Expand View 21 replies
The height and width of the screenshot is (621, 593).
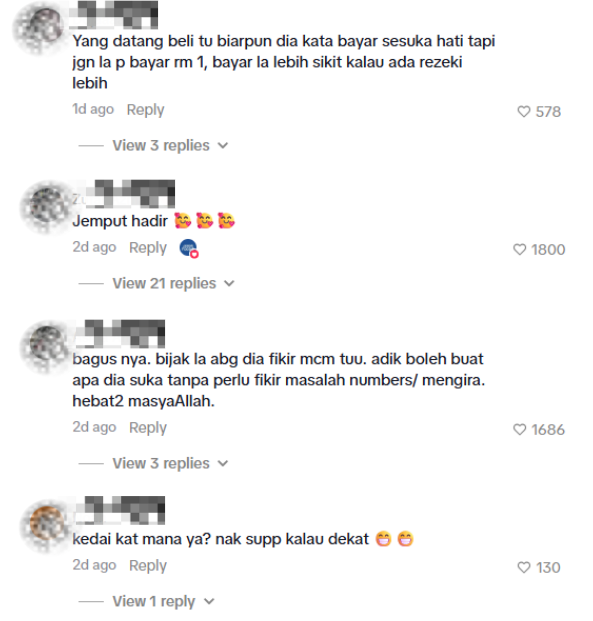point(174,283)
